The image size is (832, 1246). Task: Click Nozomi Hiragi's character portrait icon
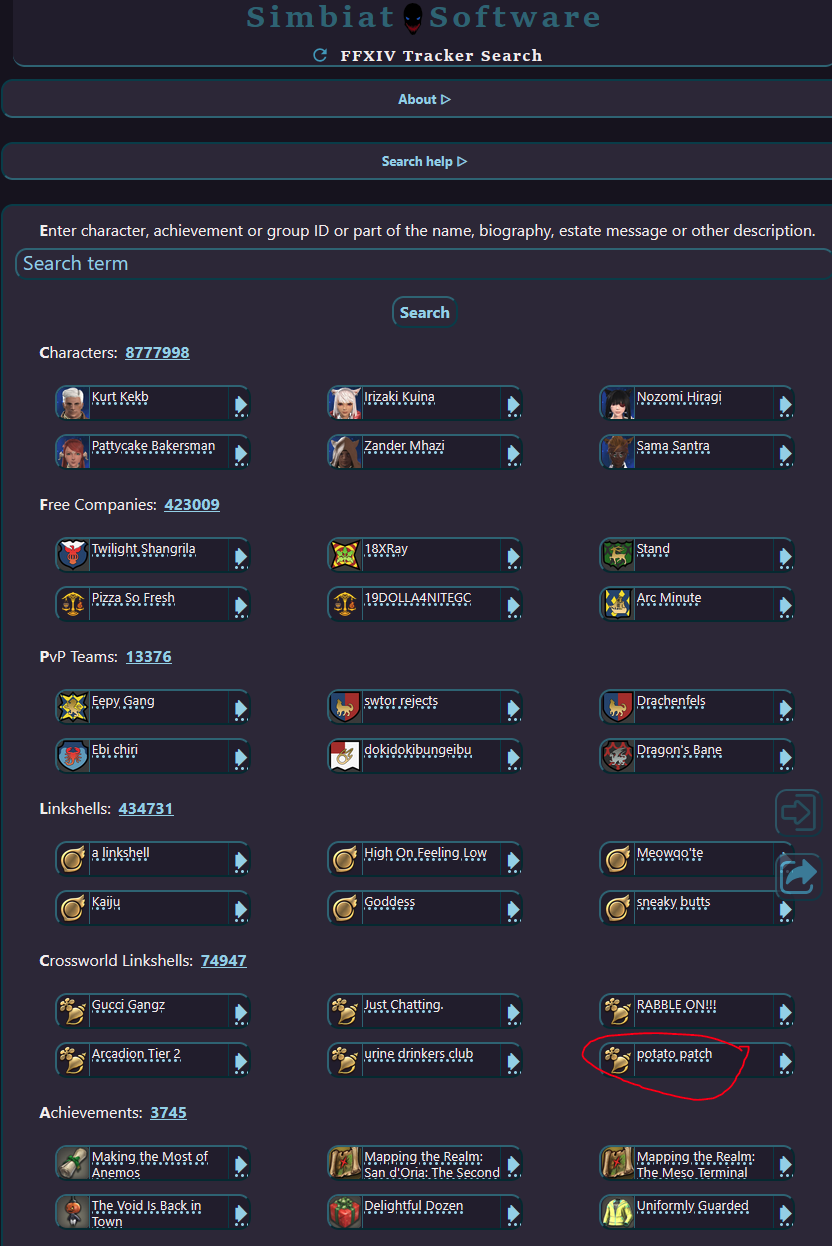click(618, 403)
